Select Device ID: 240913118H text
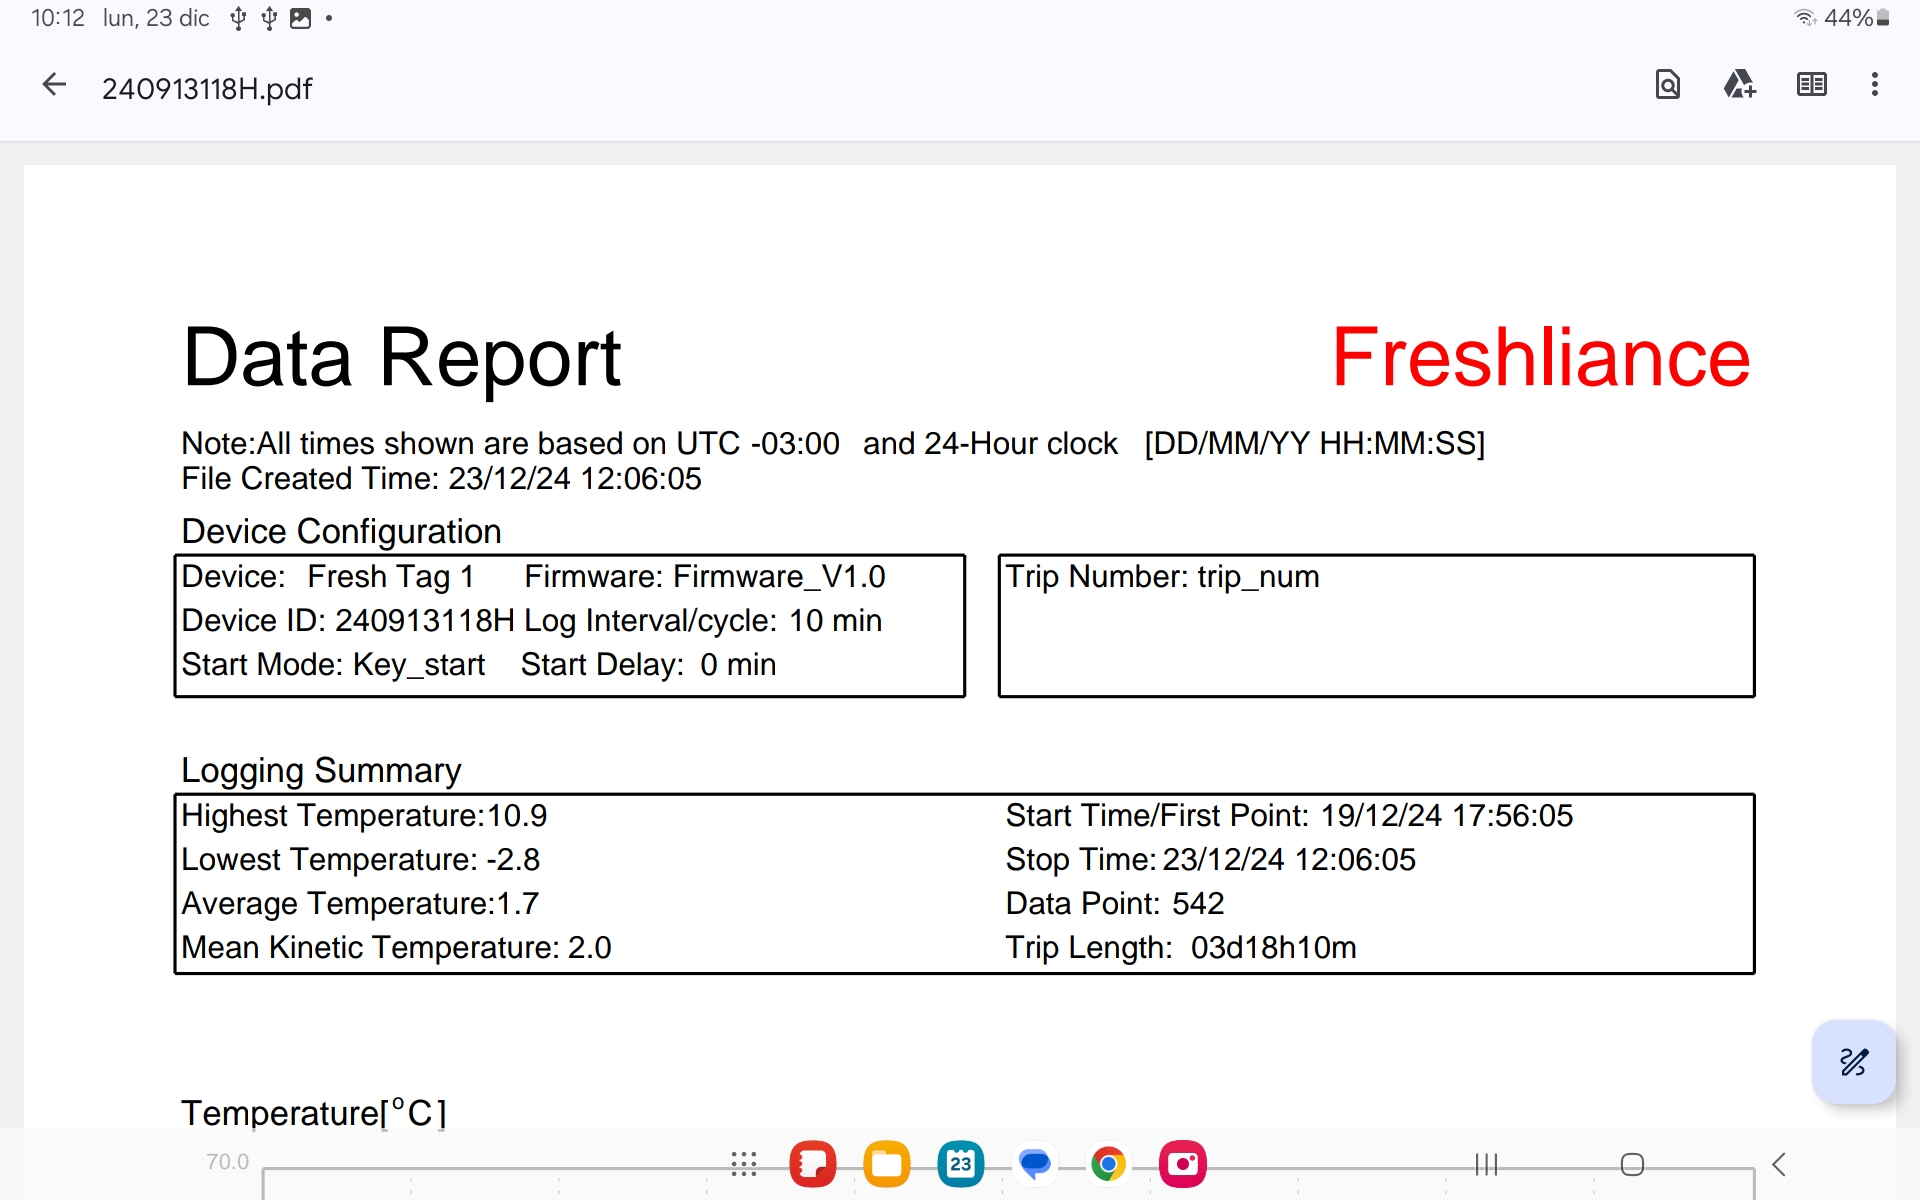The image size is (1920, 1200). tap(348, 621)
